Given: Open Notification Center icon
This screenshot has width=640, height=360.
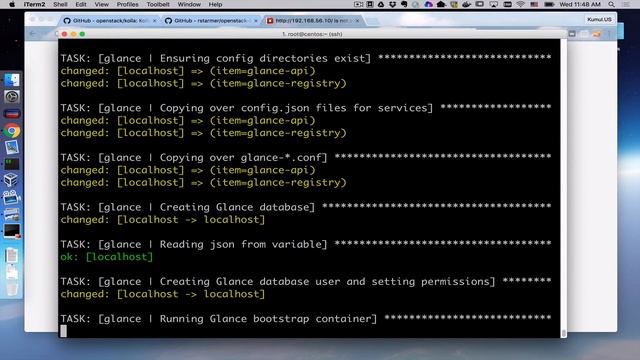Looking at the screenshot, I should coord(627,4).
